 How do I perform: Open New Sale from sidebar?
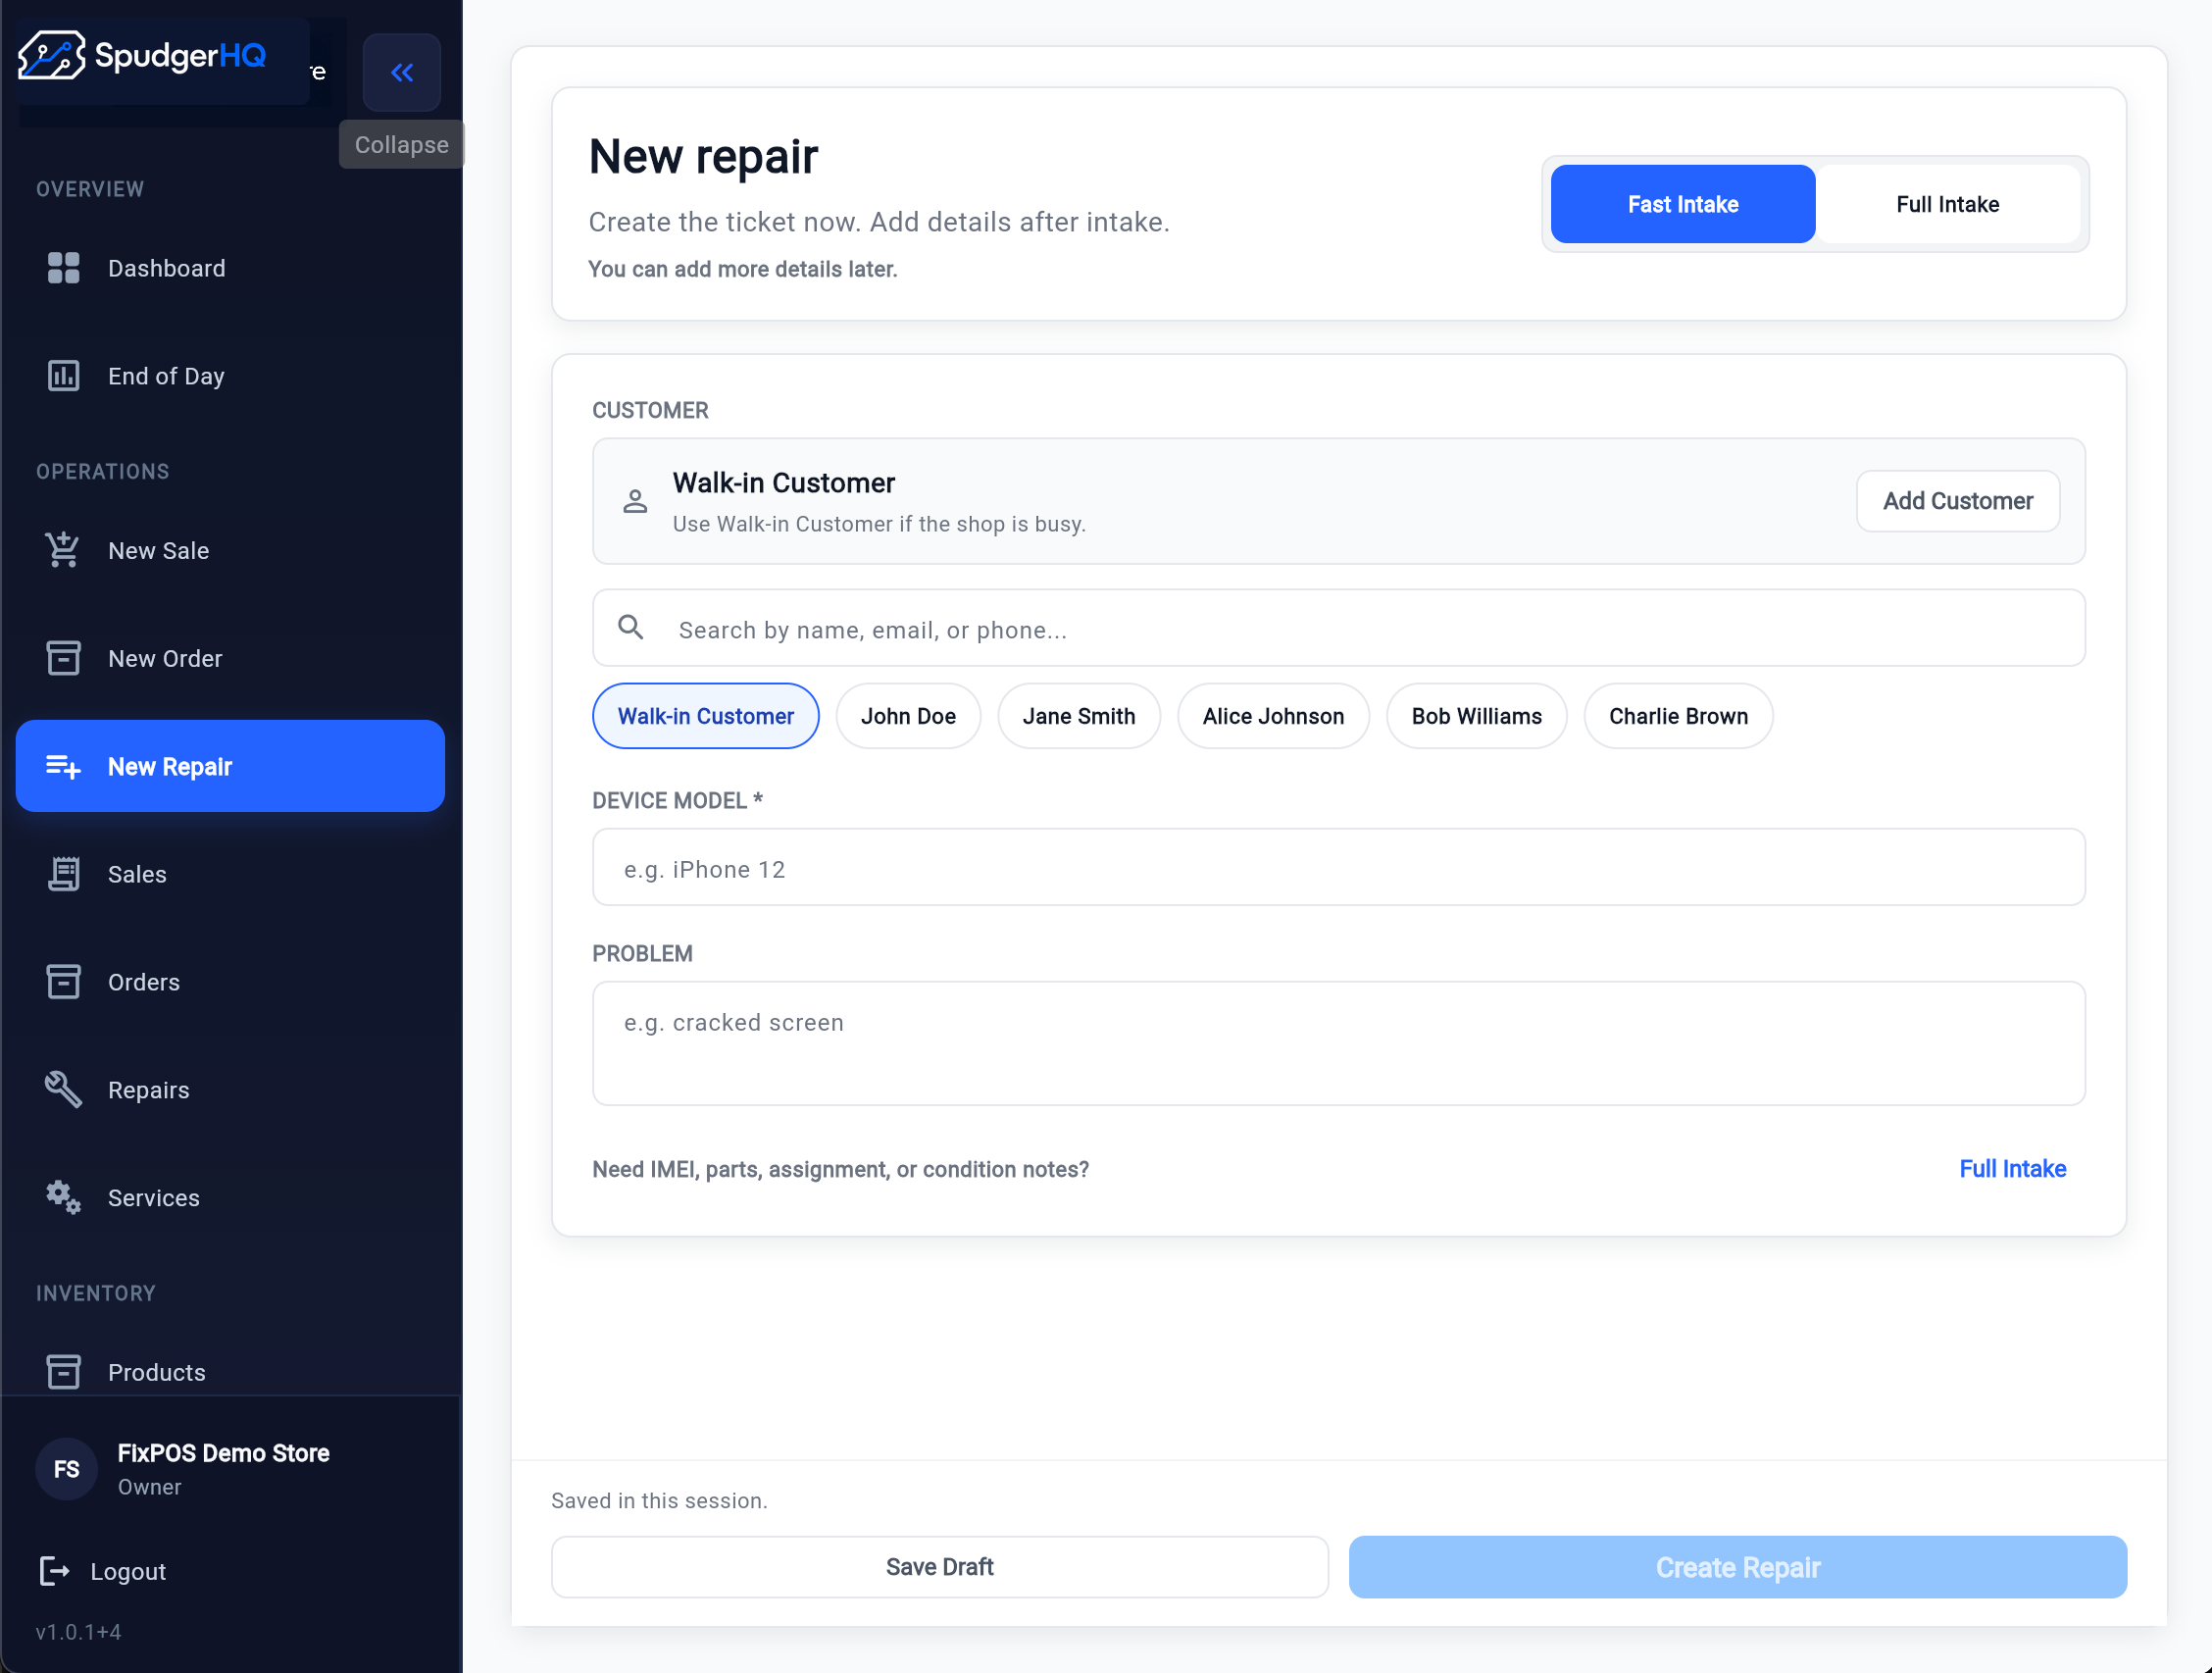pos(230,550)
